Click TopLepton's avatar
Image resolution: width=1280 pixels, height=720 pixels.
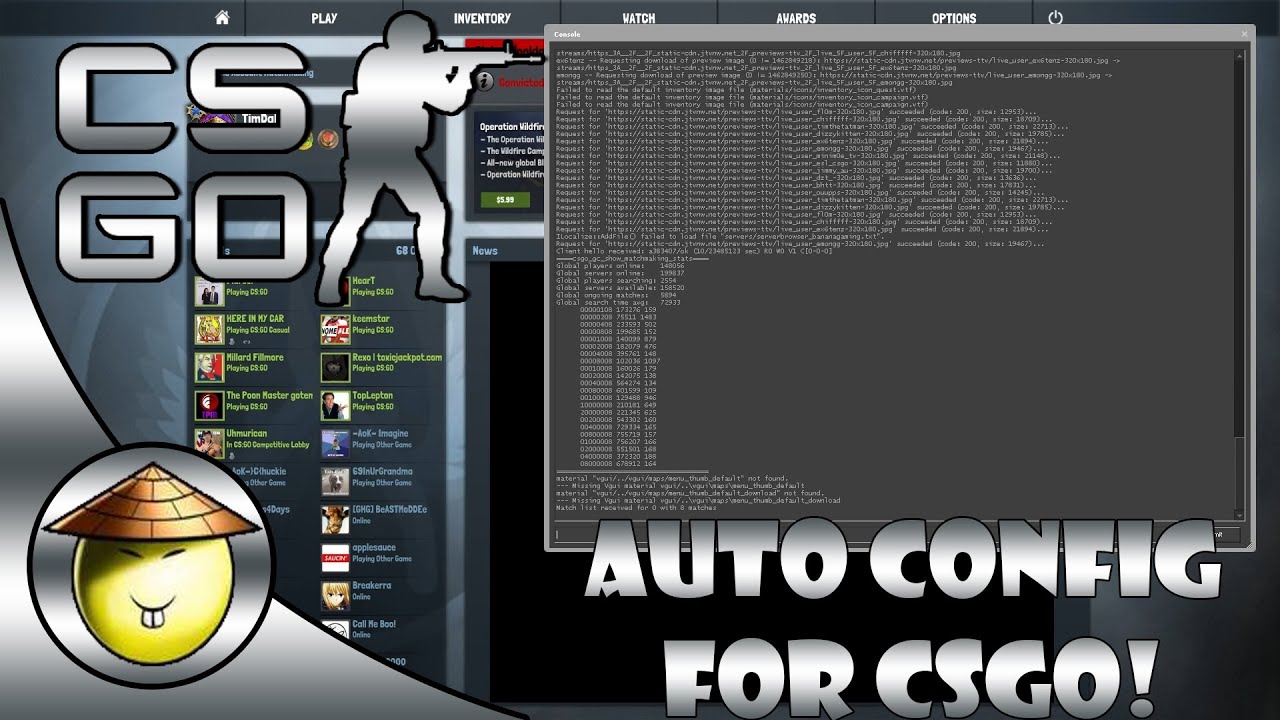[x=334, y=405]
